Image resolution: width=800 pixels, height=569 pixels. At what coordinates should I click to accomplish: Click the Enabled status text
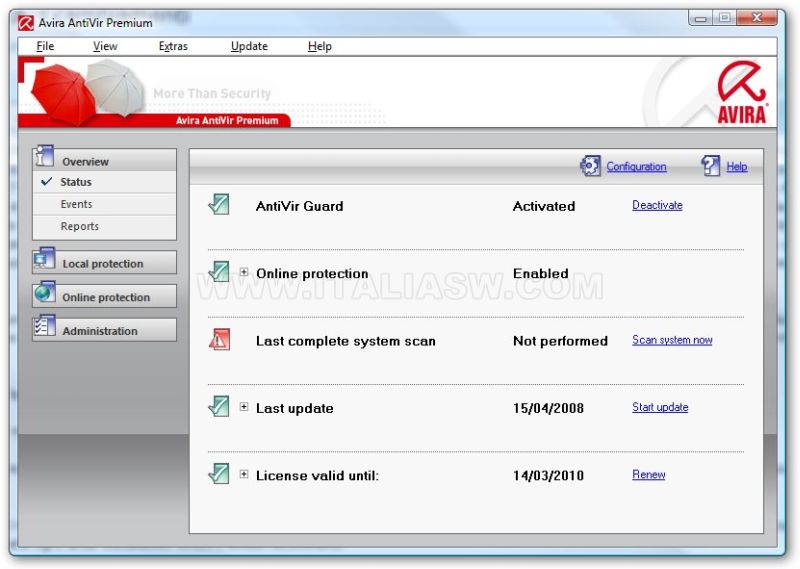tap(541, 274)
